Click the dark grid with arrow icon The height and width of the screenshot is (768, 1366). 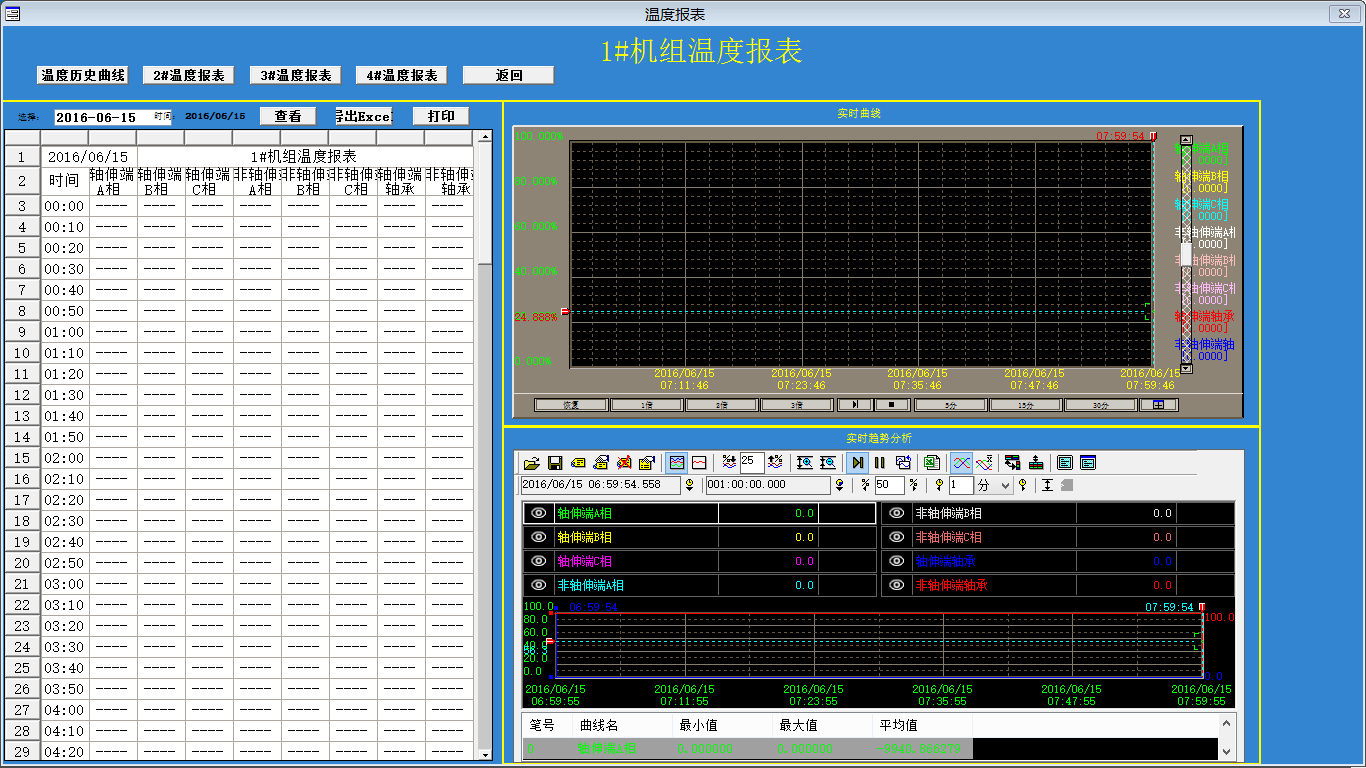[x=1013, y=463]
